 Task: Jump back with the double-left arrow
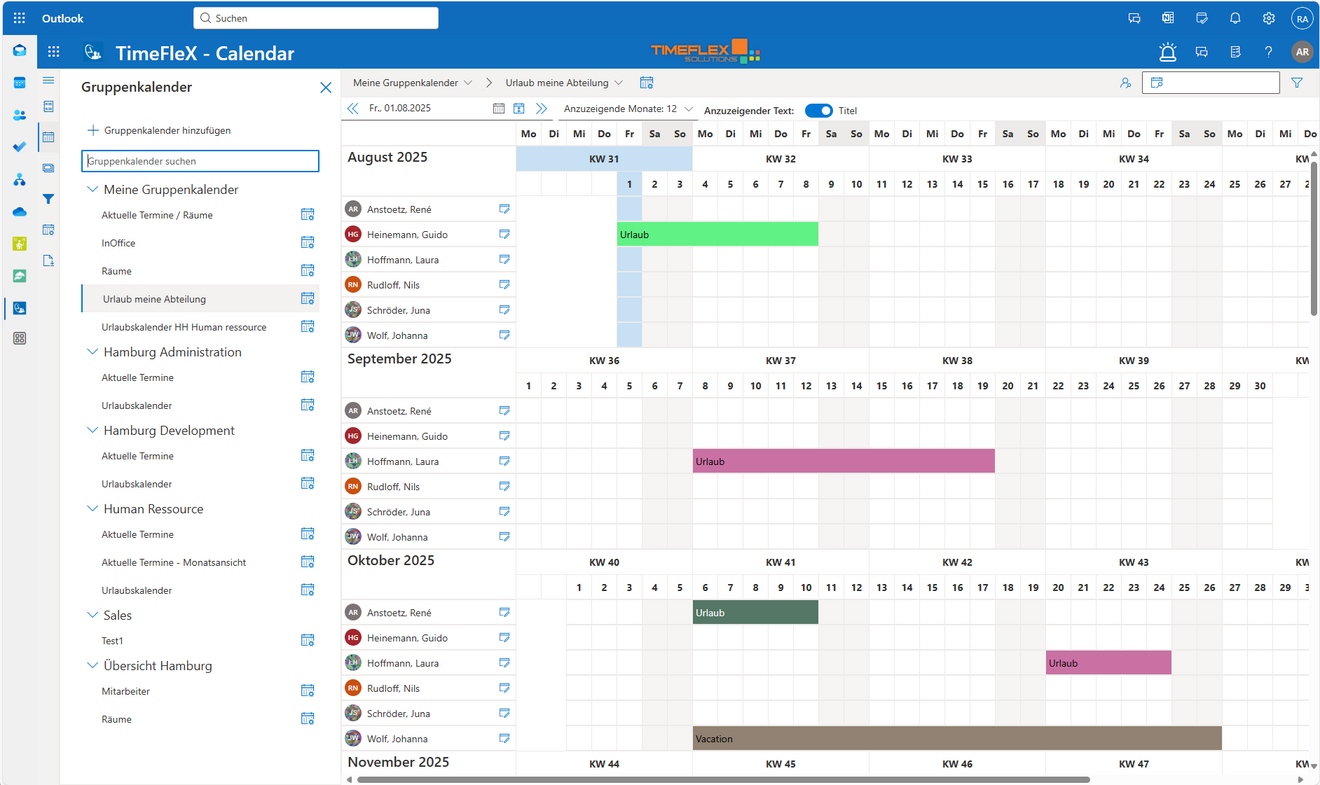click(352, 108)
